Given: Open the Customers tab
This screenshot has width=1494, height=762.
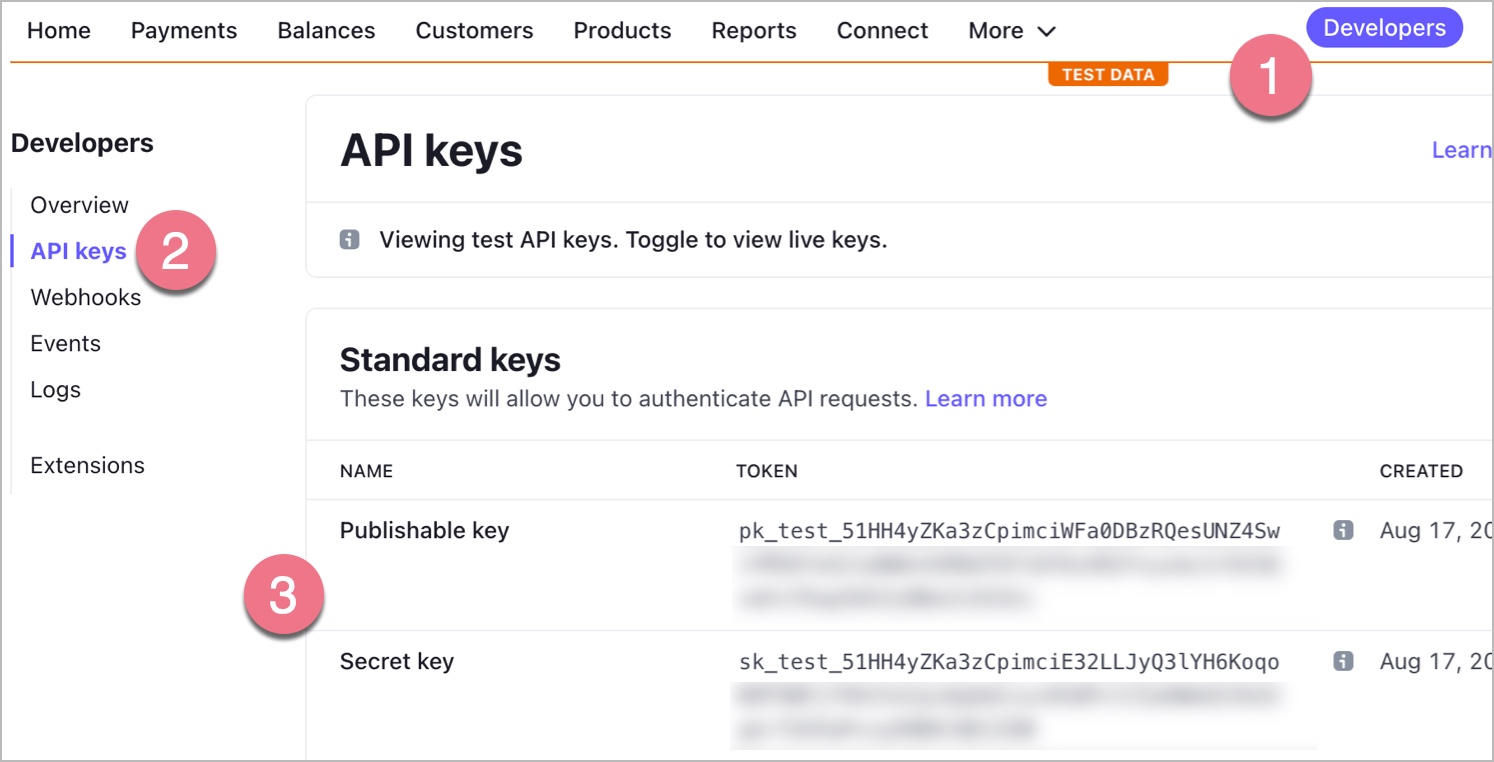Looking at the screenshot, I should [474, 31].
